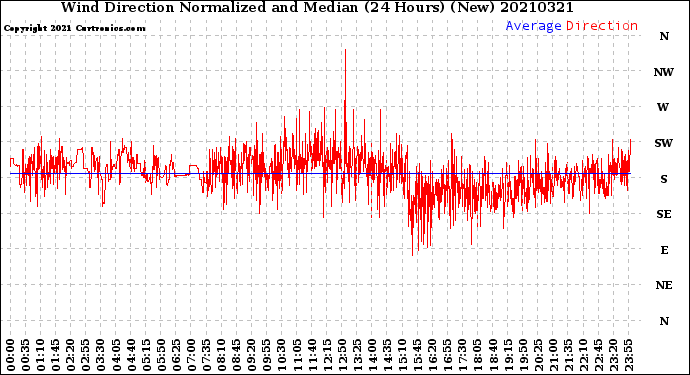Click the "12:15" time label

[x=328, y=355]
